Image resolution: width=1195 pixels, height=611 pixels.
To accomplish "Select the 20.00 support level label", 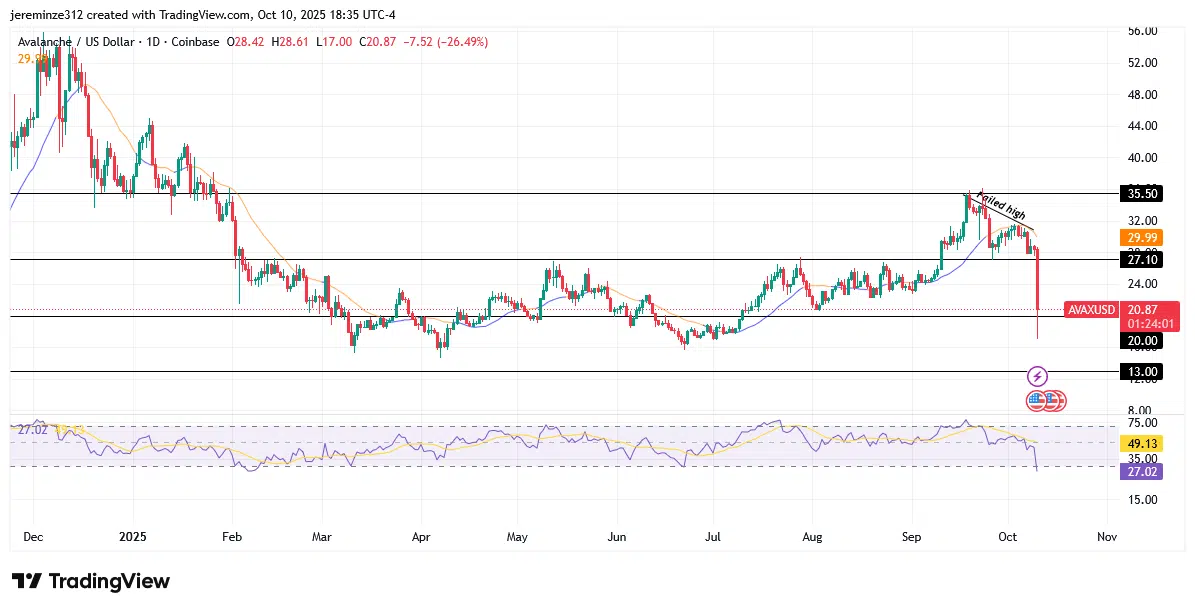I will pos(1142,341).
